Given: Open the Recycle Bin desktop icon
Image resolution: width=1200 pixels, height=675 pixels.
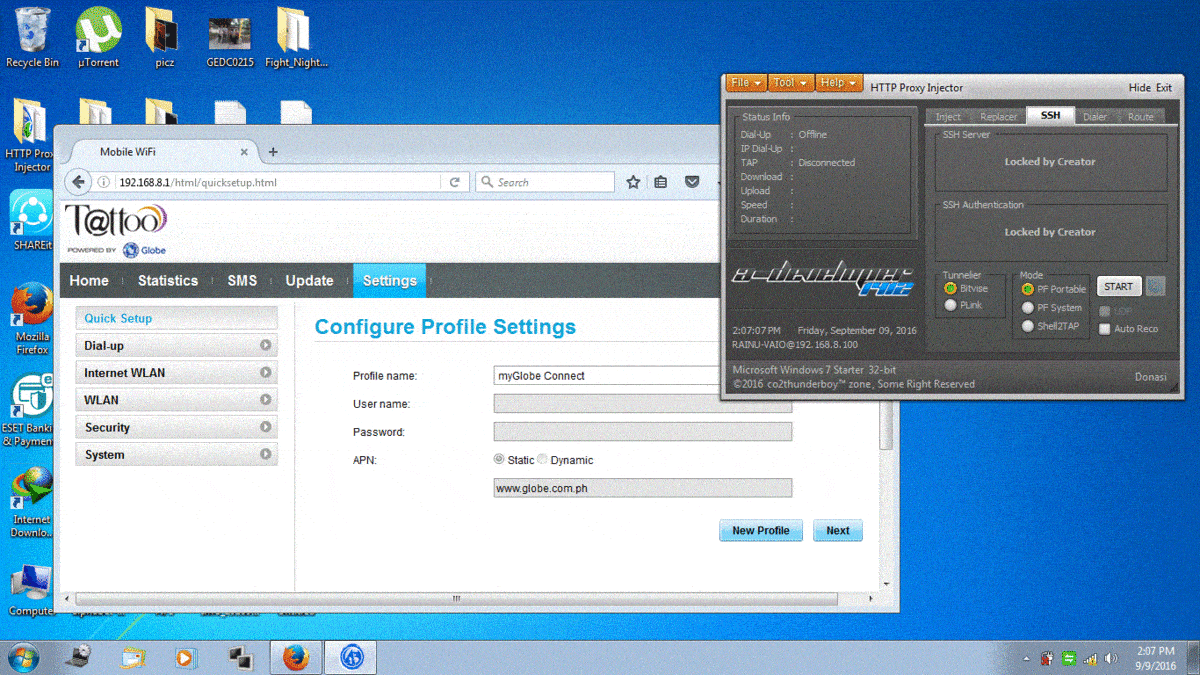Looking at the screenshot, I should pyautogui.click(x=32, y=38).
